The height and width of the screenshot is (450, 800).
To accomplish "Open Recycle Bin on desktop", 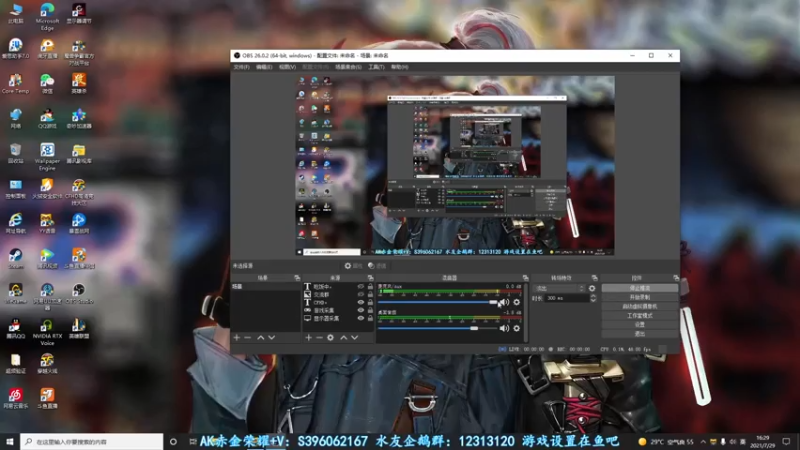I will tap(15, 153).
